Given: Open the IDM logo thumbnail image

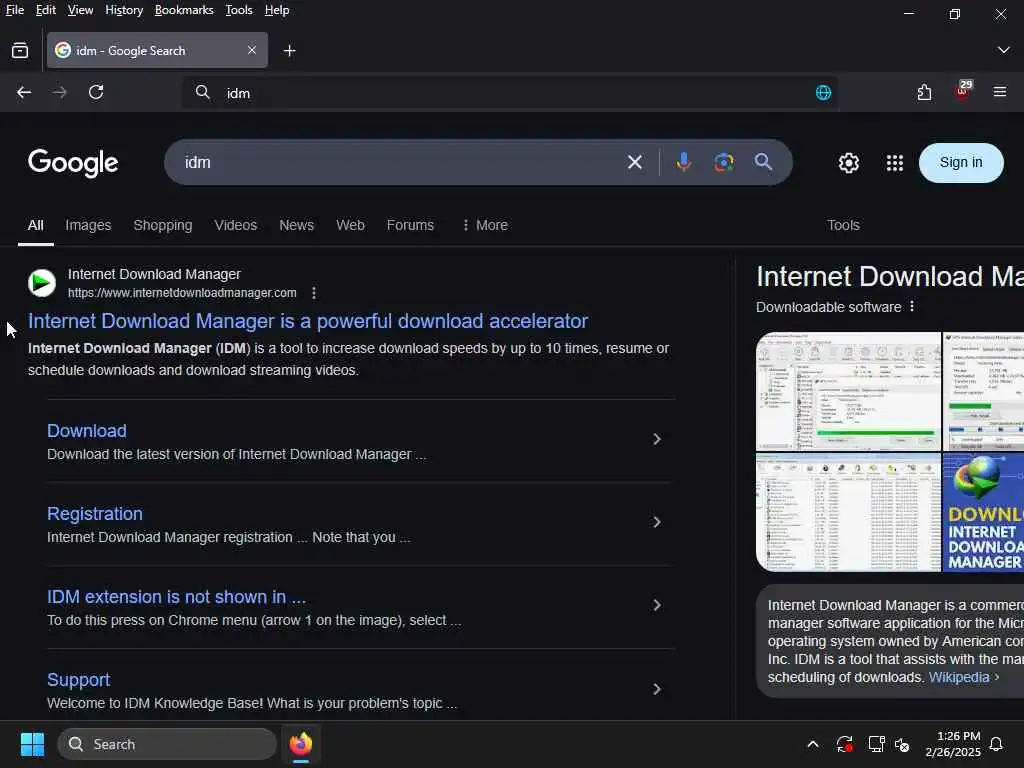Looking at the screenshot, I should pos(983,513).
